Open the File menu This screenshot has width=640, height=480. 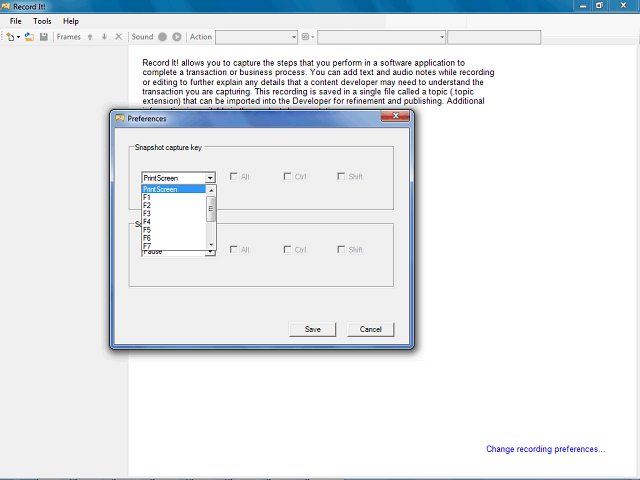point(16,21)
